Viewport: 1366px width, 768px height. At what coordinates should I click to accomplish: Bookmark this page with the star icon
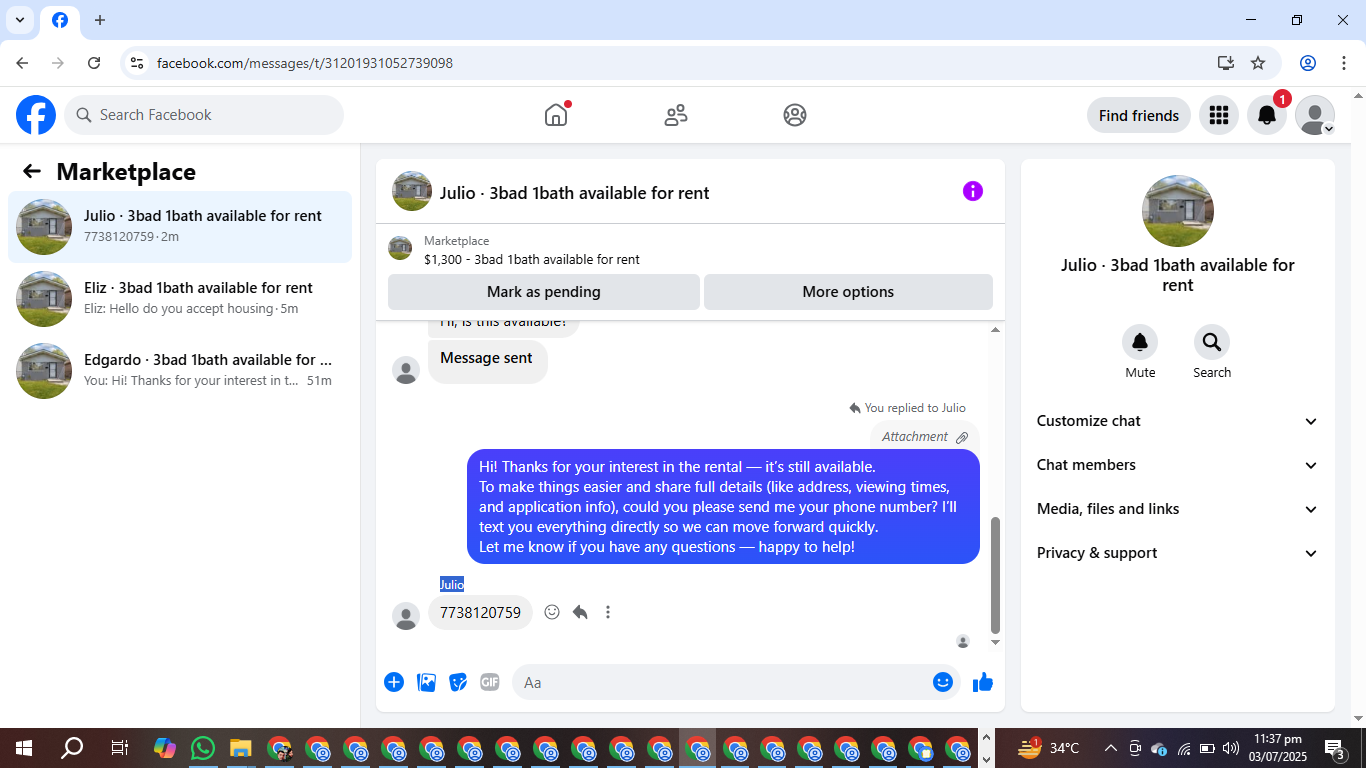1258,63
